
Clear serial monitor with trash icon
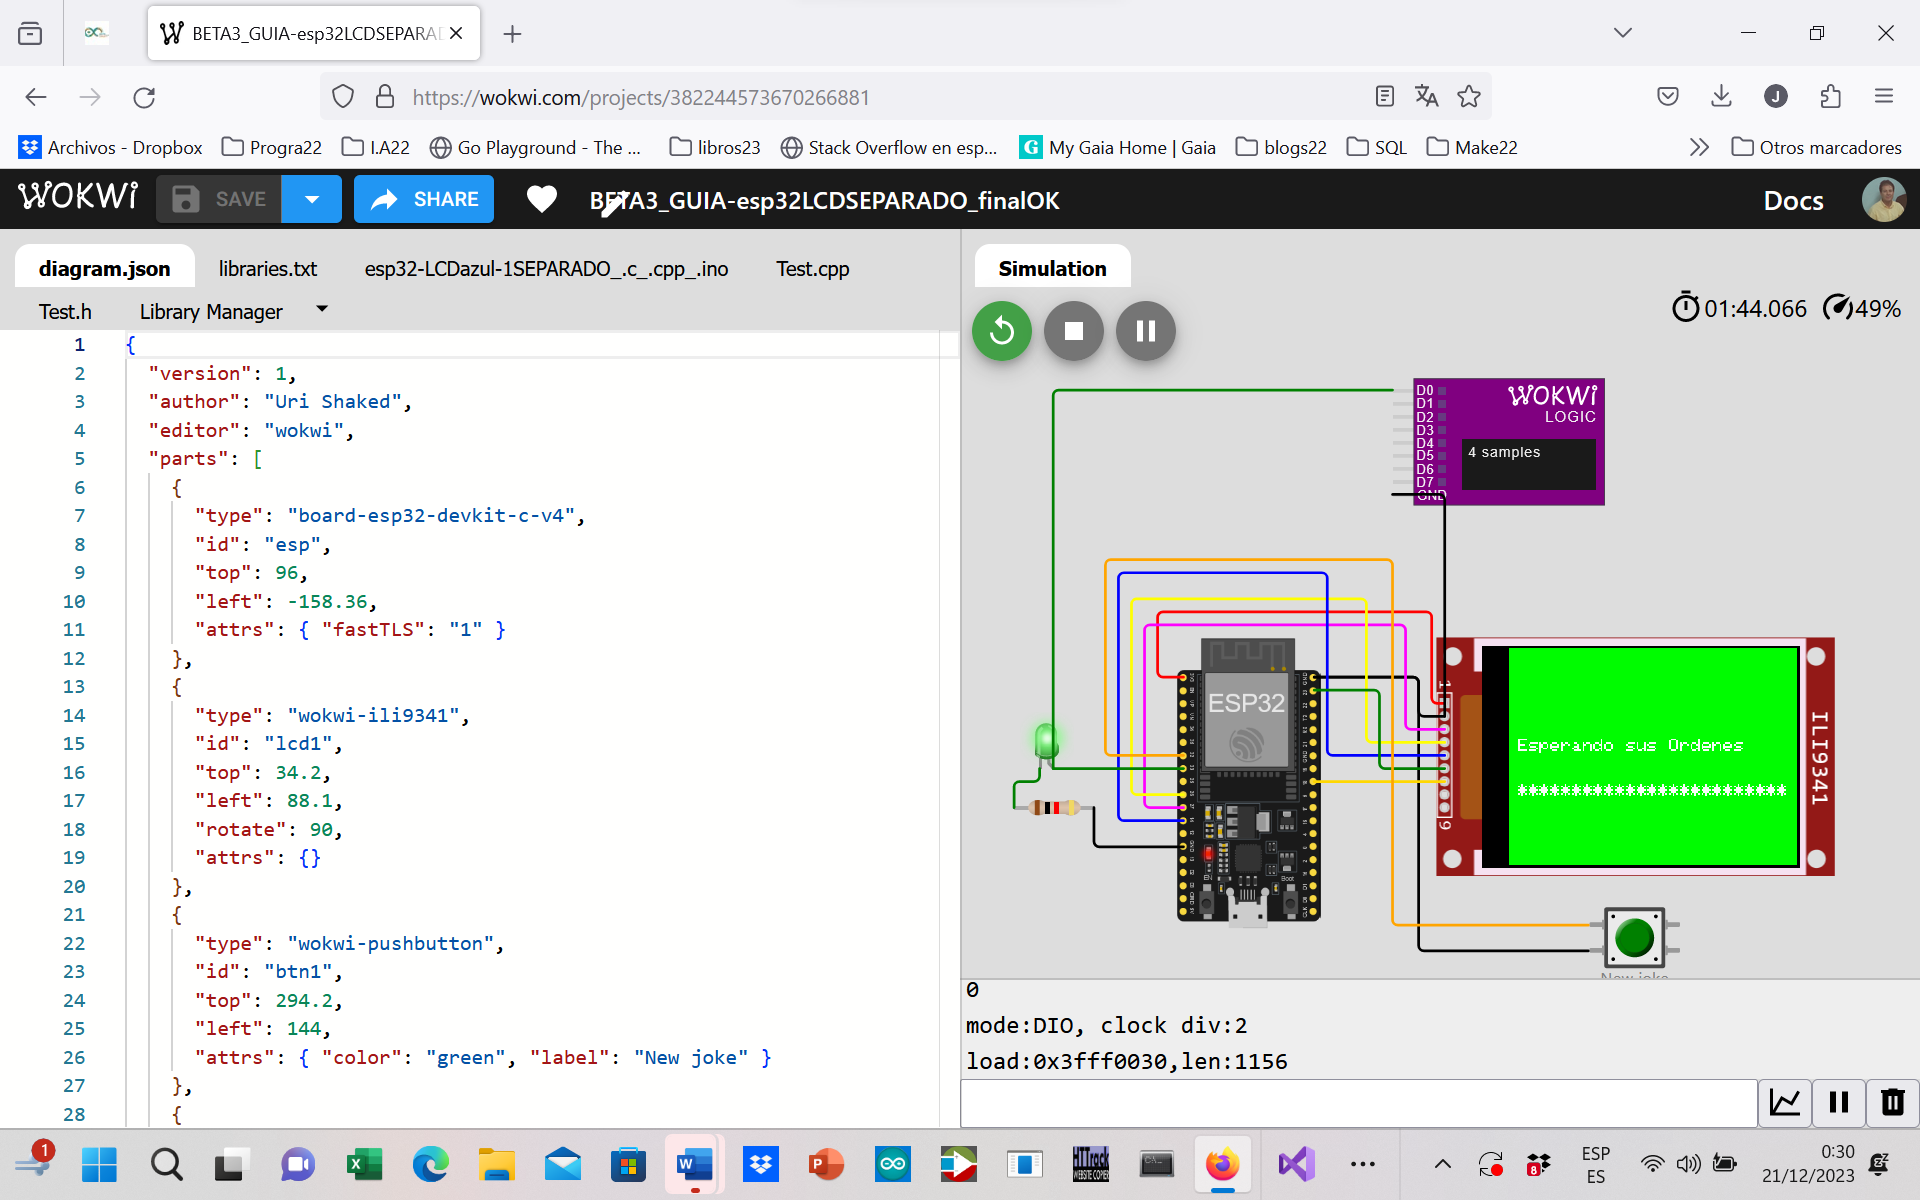click(x=1892, y=1102)
